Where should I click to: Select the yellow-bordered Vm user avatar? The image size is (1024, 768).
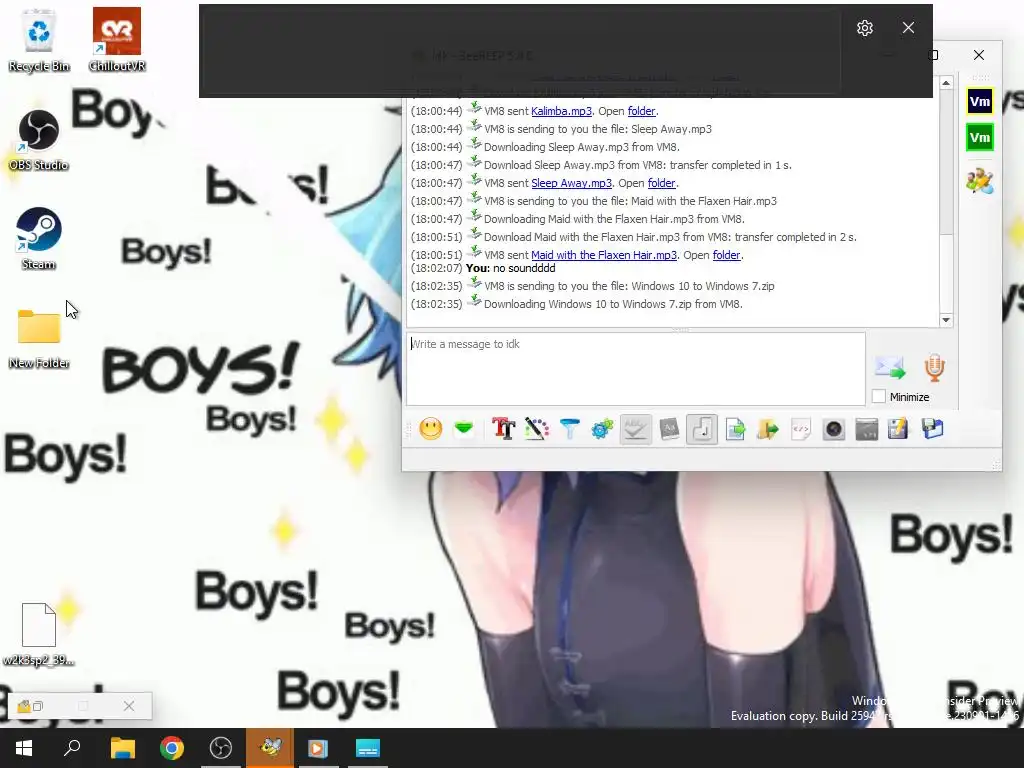980,101
